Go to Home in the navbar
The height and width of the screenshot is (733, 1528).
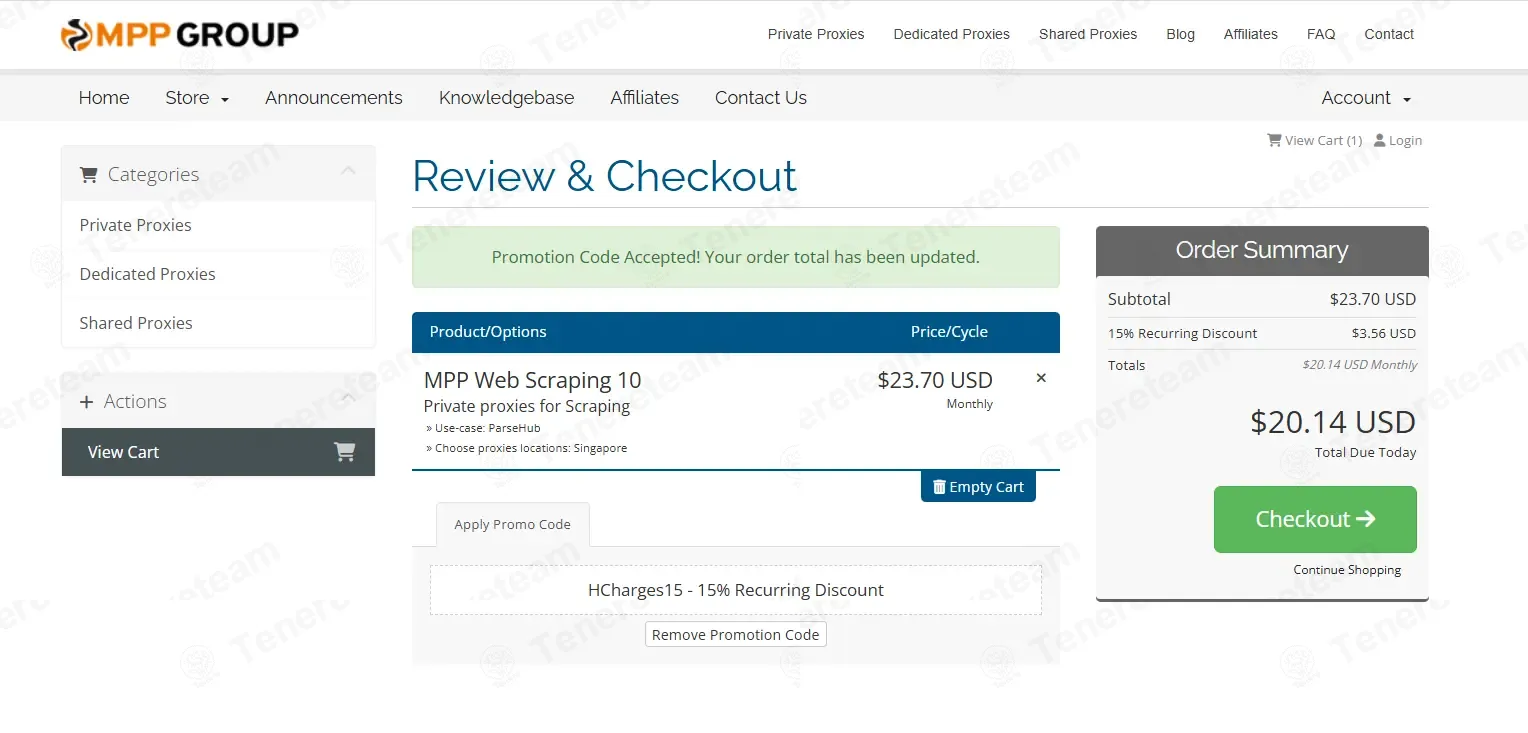click(104, 98)
